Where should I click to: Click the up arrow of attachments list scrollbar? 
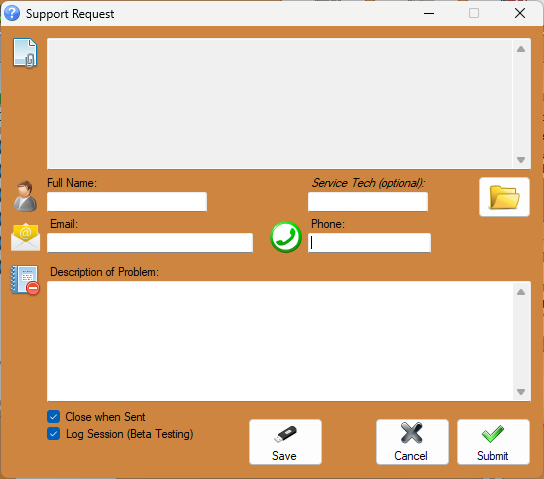coord(521,49)
